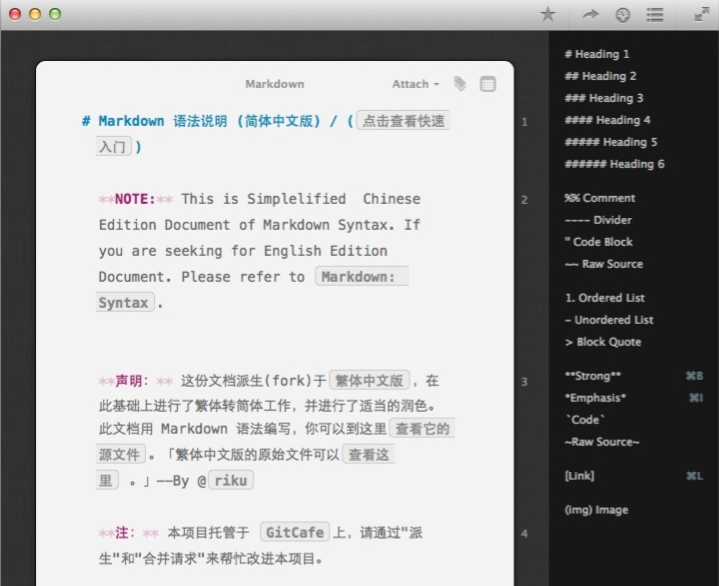
Task: Click the 源文件 link continuation
Action: tap(121, 454)
